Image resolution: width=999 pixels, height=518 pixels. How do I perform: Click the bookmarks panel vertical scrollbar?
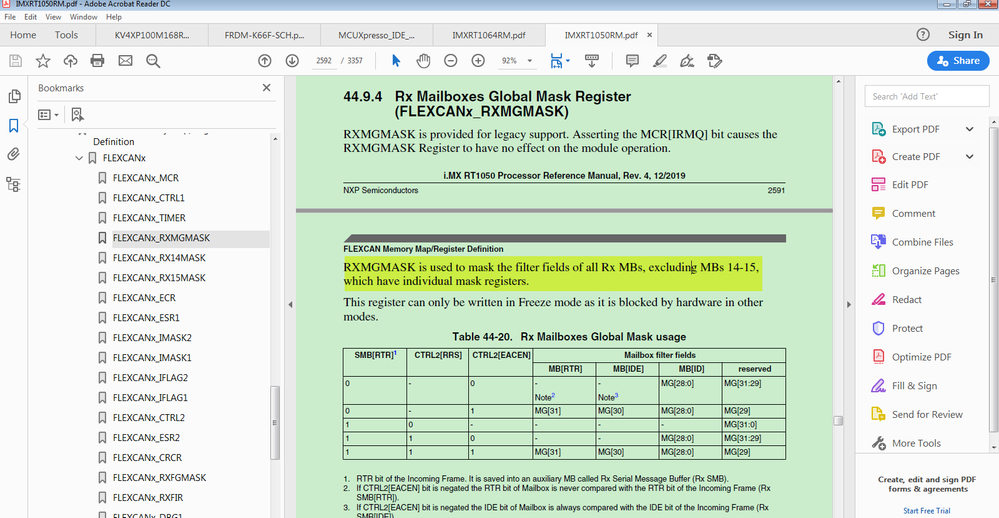pyautogui.click(x=275, y=422)
